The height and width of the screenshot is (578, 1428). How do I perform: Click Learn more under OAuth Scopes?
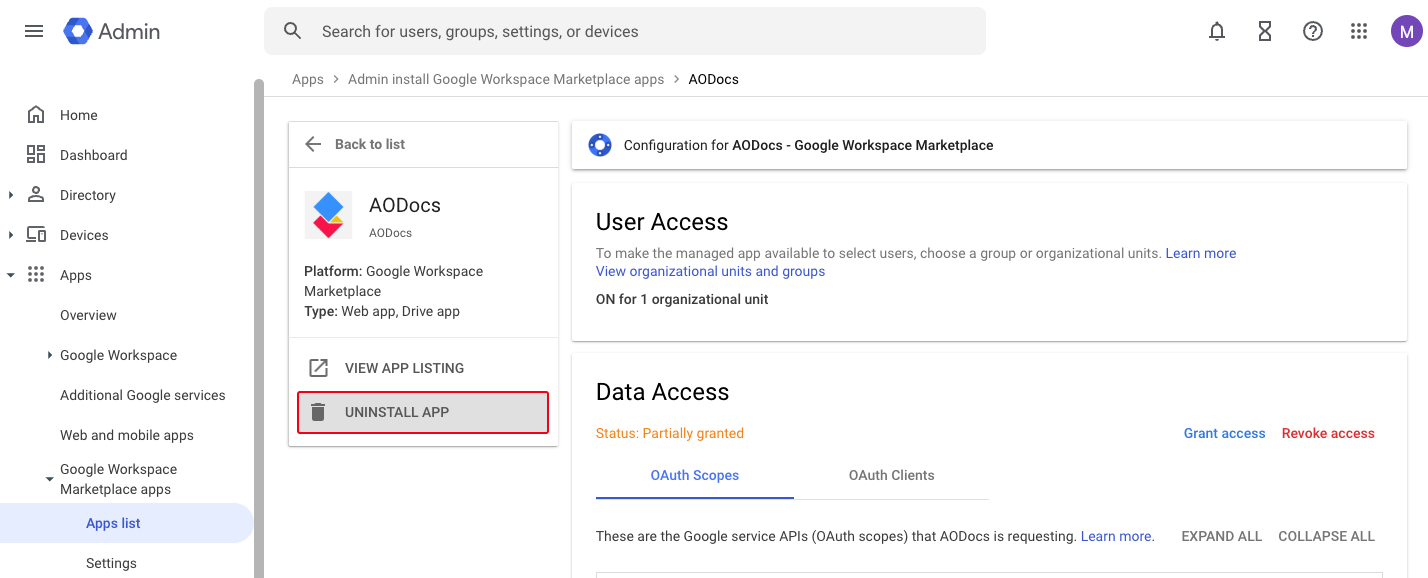[x=1116, y=536]
